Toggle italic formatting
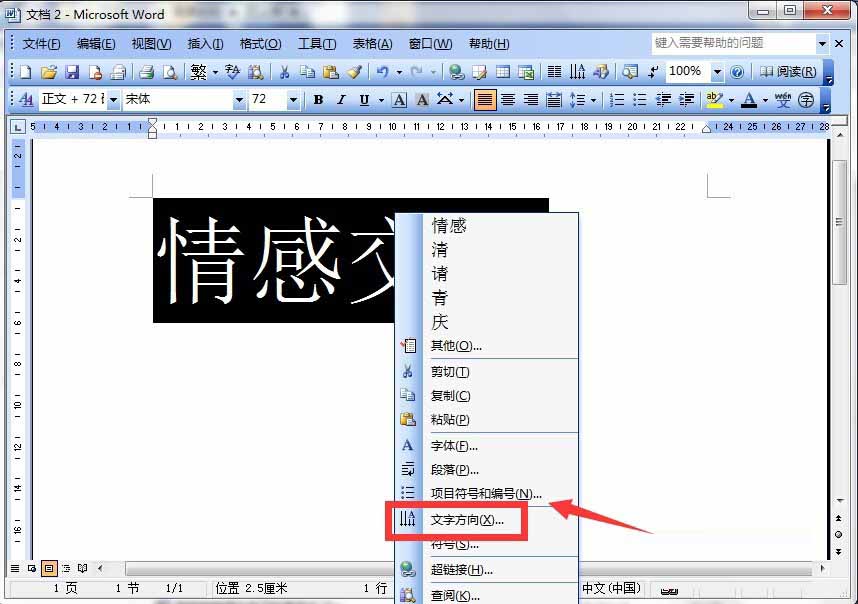858x604 pixels. (341, 100)
